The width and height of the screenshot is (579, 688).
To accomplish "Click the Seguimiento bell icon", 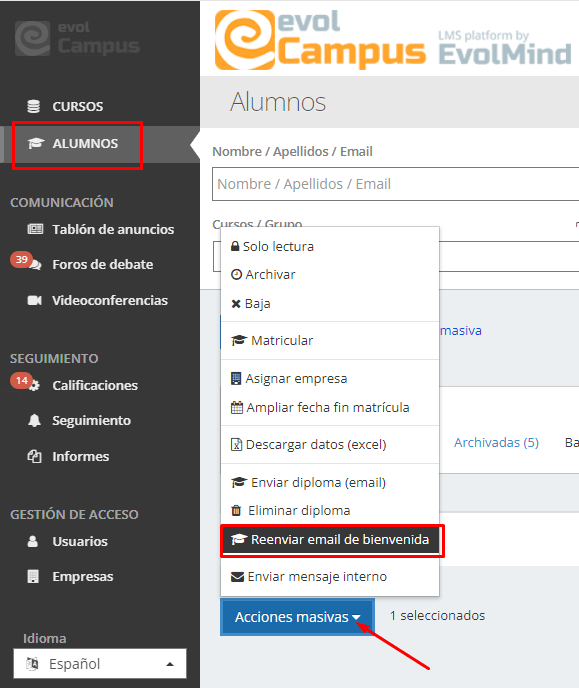I will coord(34,420).
